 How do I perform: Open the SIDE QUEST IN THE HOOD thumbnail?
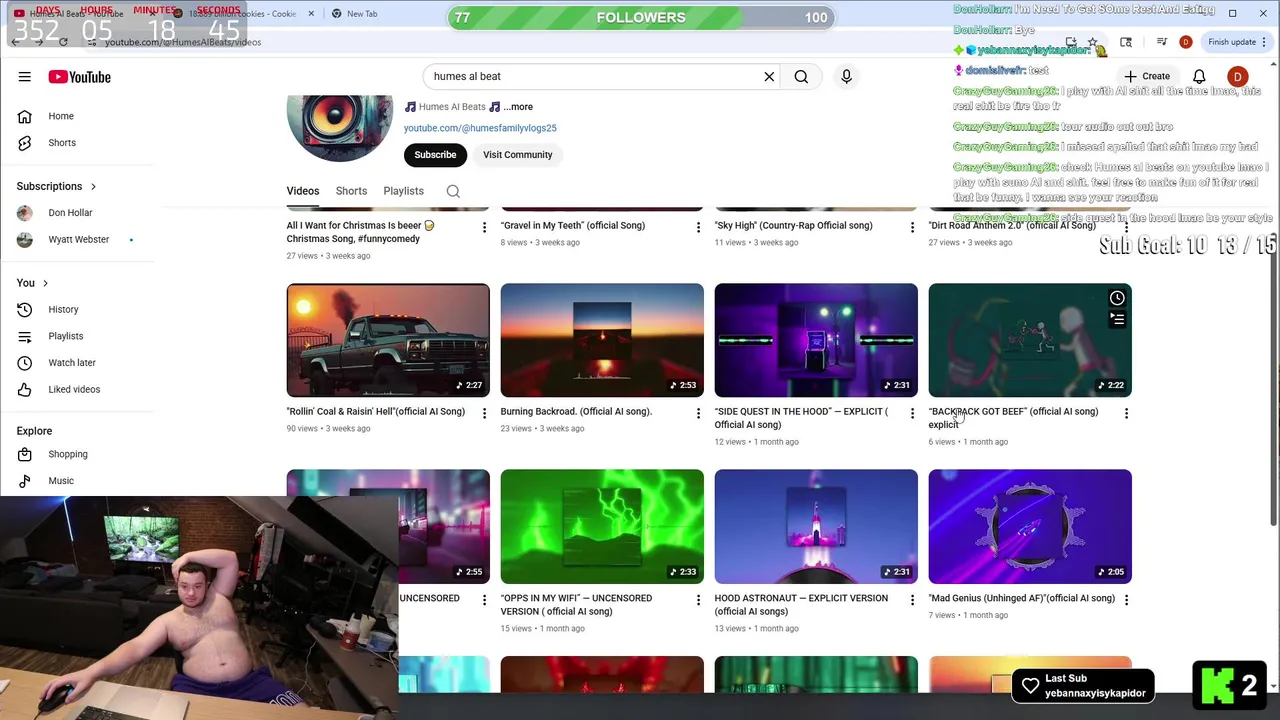(816, 340)
